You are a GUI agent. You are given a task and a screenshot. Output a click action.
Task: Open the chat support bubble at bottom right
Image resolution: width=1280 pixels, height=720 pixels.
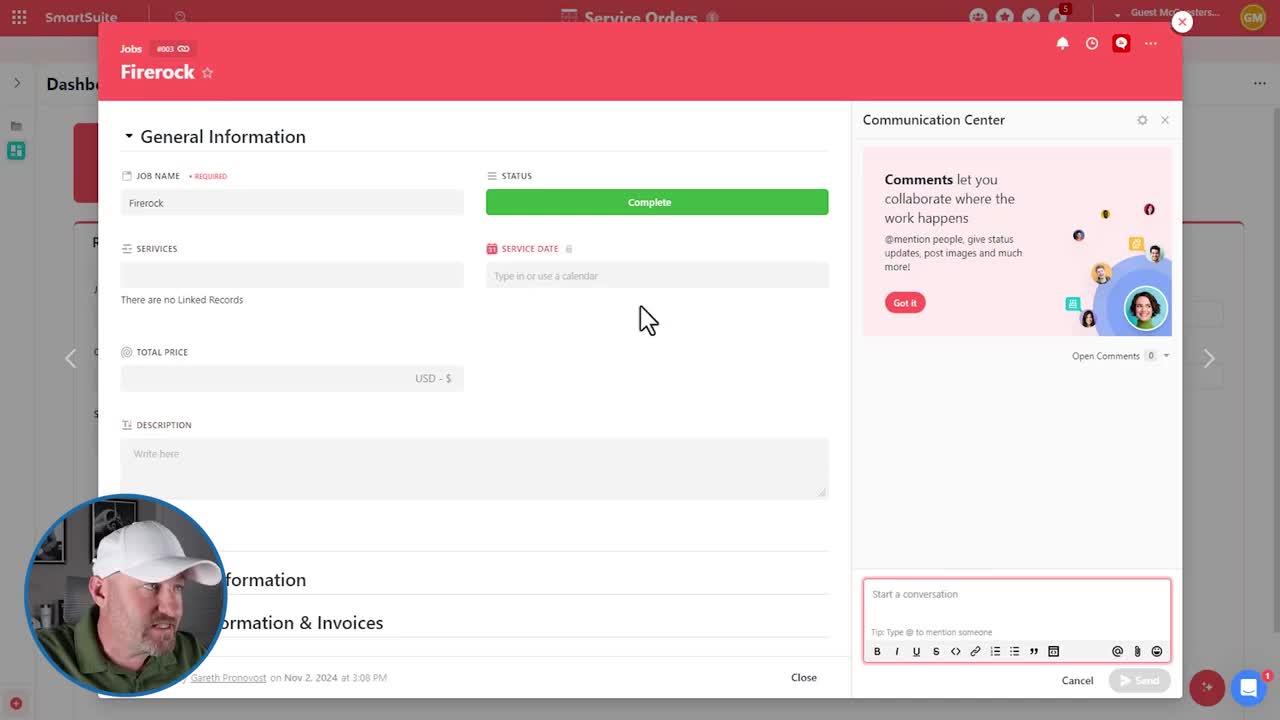tap(1248, 687)
